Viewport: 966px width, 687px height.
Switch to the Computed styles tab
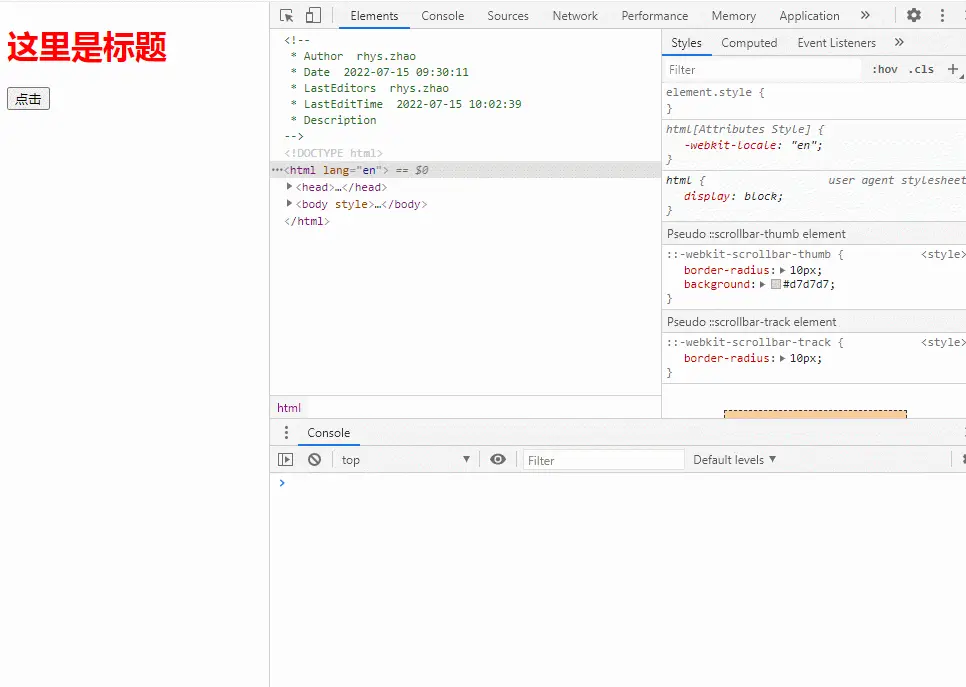(x=749, y=43)
